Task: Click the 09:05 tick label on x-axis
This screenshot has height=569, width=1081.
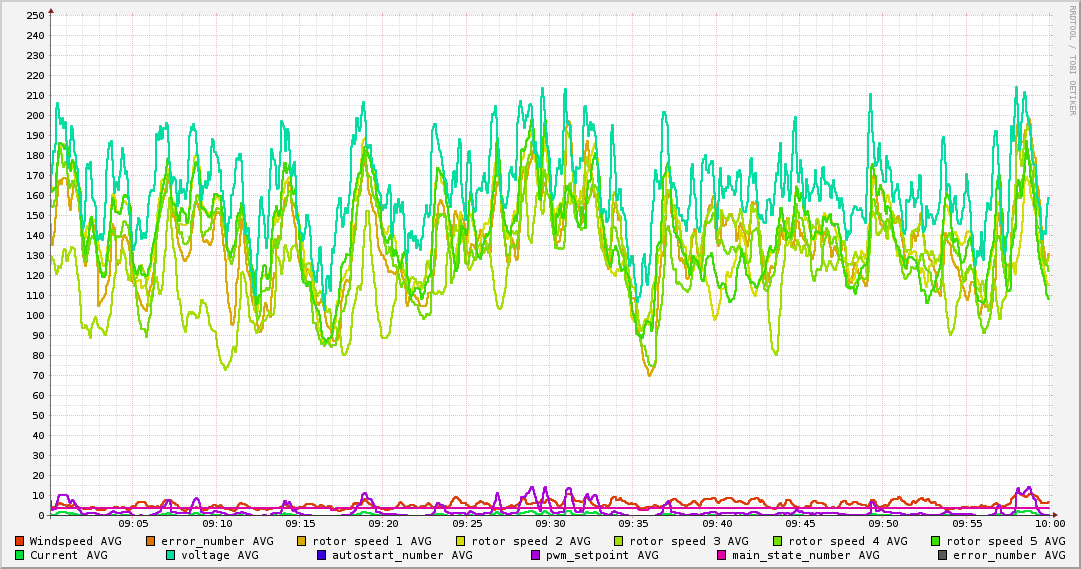Action: coord(134,523)
